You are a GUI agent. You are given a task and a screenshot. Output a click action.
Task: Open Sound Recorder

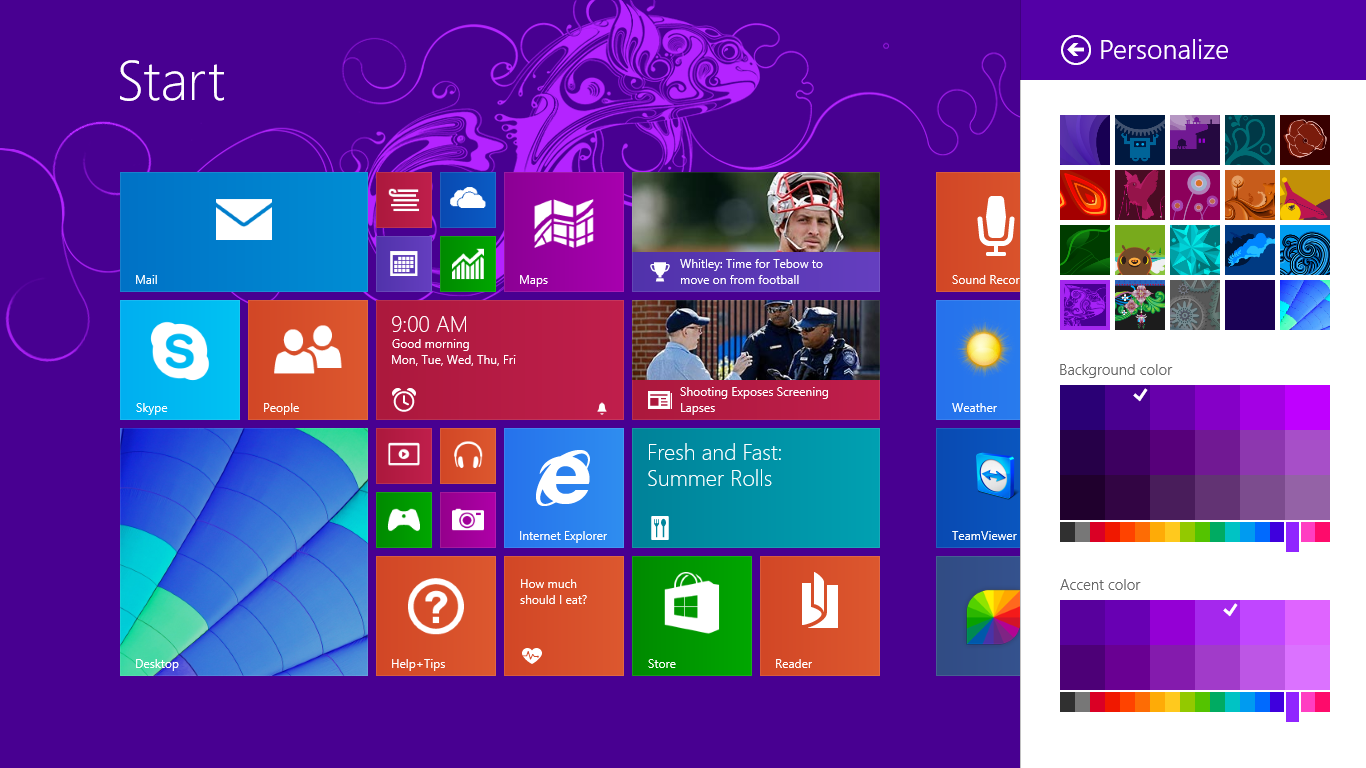point(975,231)
